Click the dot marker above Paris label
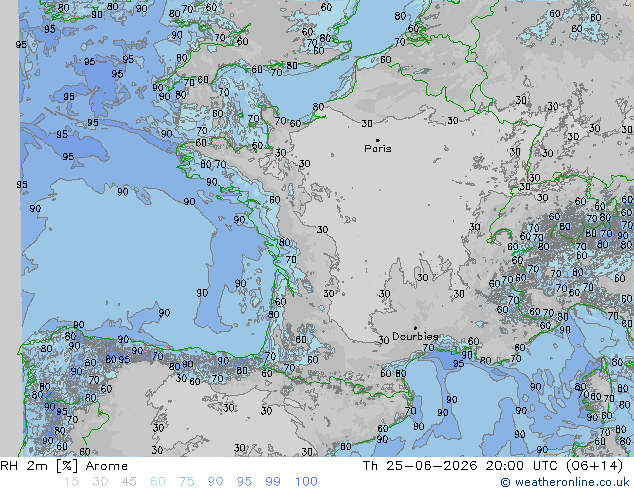 [378, 140]
